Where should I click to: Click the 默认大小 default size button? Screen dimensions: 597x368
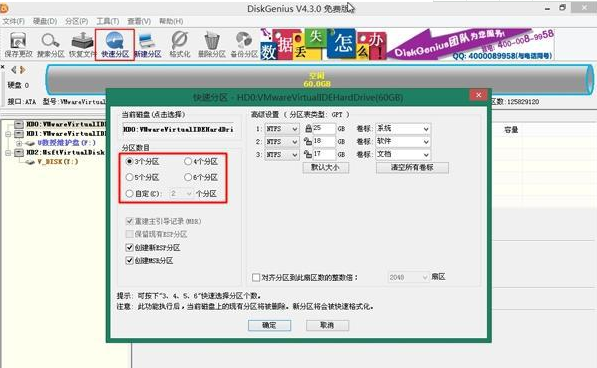[x=326, y=167]
